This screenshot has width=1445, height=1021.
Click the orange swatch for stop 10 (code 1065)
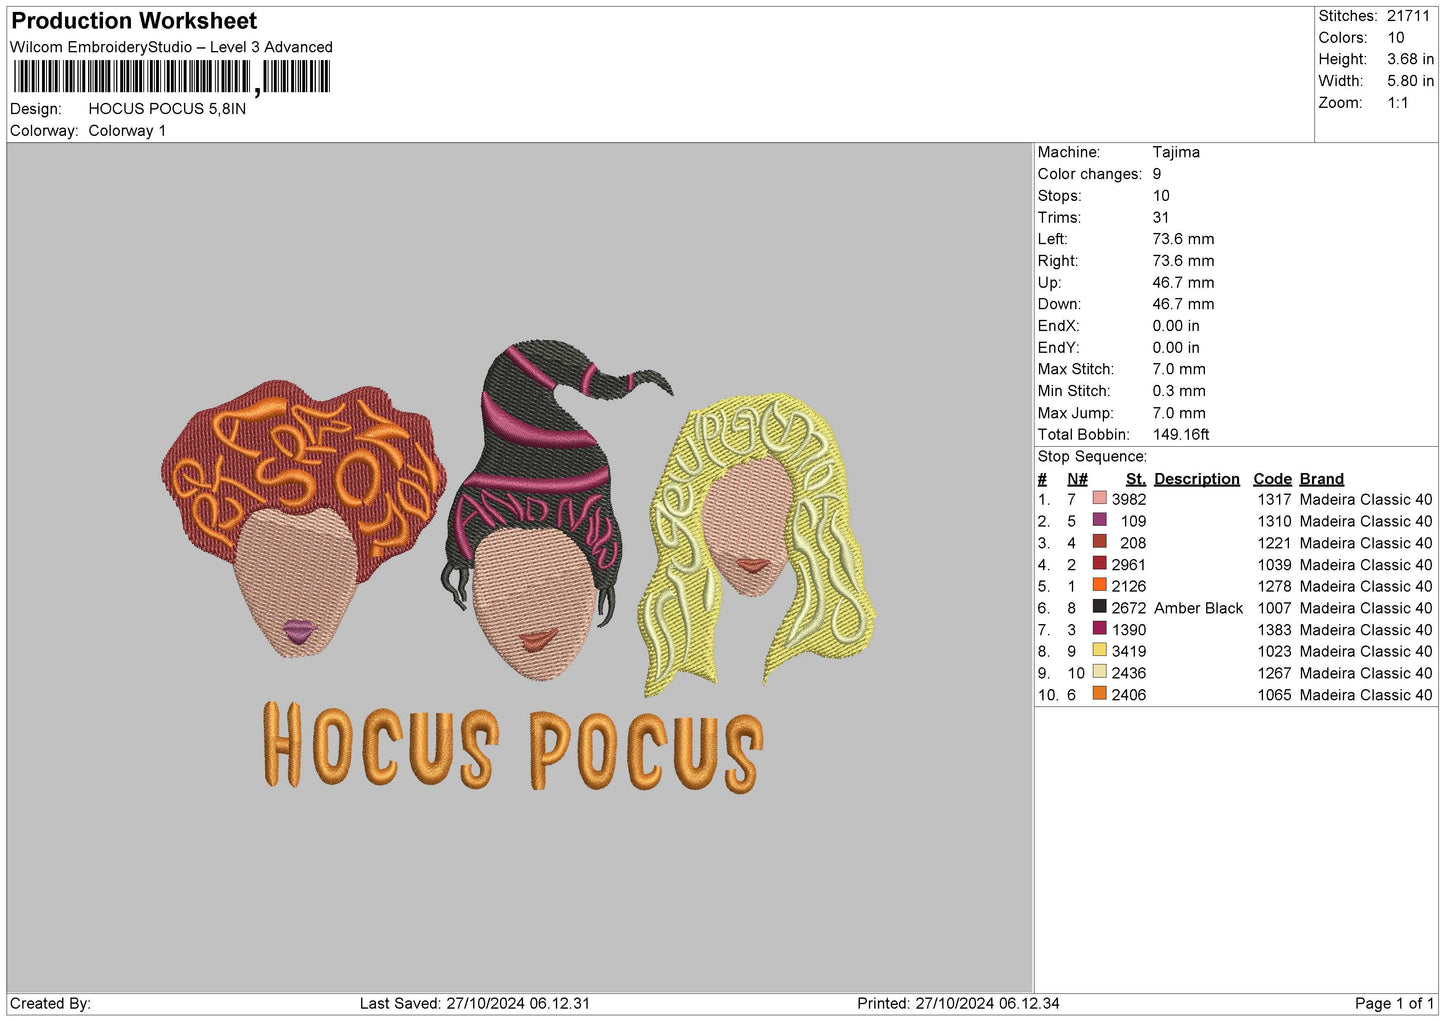coord(1100,694)
